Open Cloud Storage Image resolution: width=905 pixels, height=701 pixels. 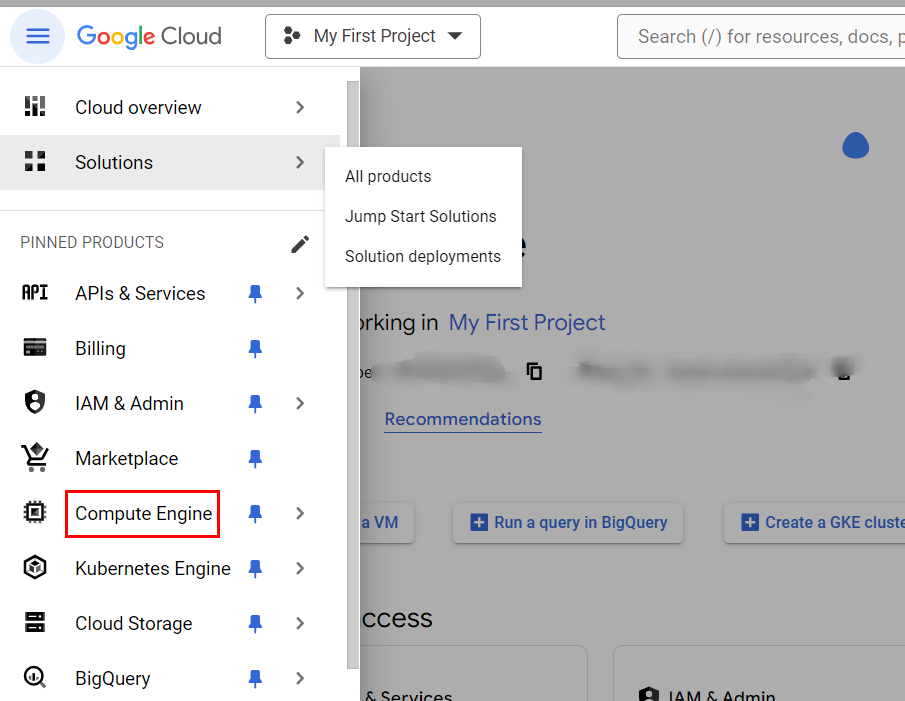(x=134, y=623)
